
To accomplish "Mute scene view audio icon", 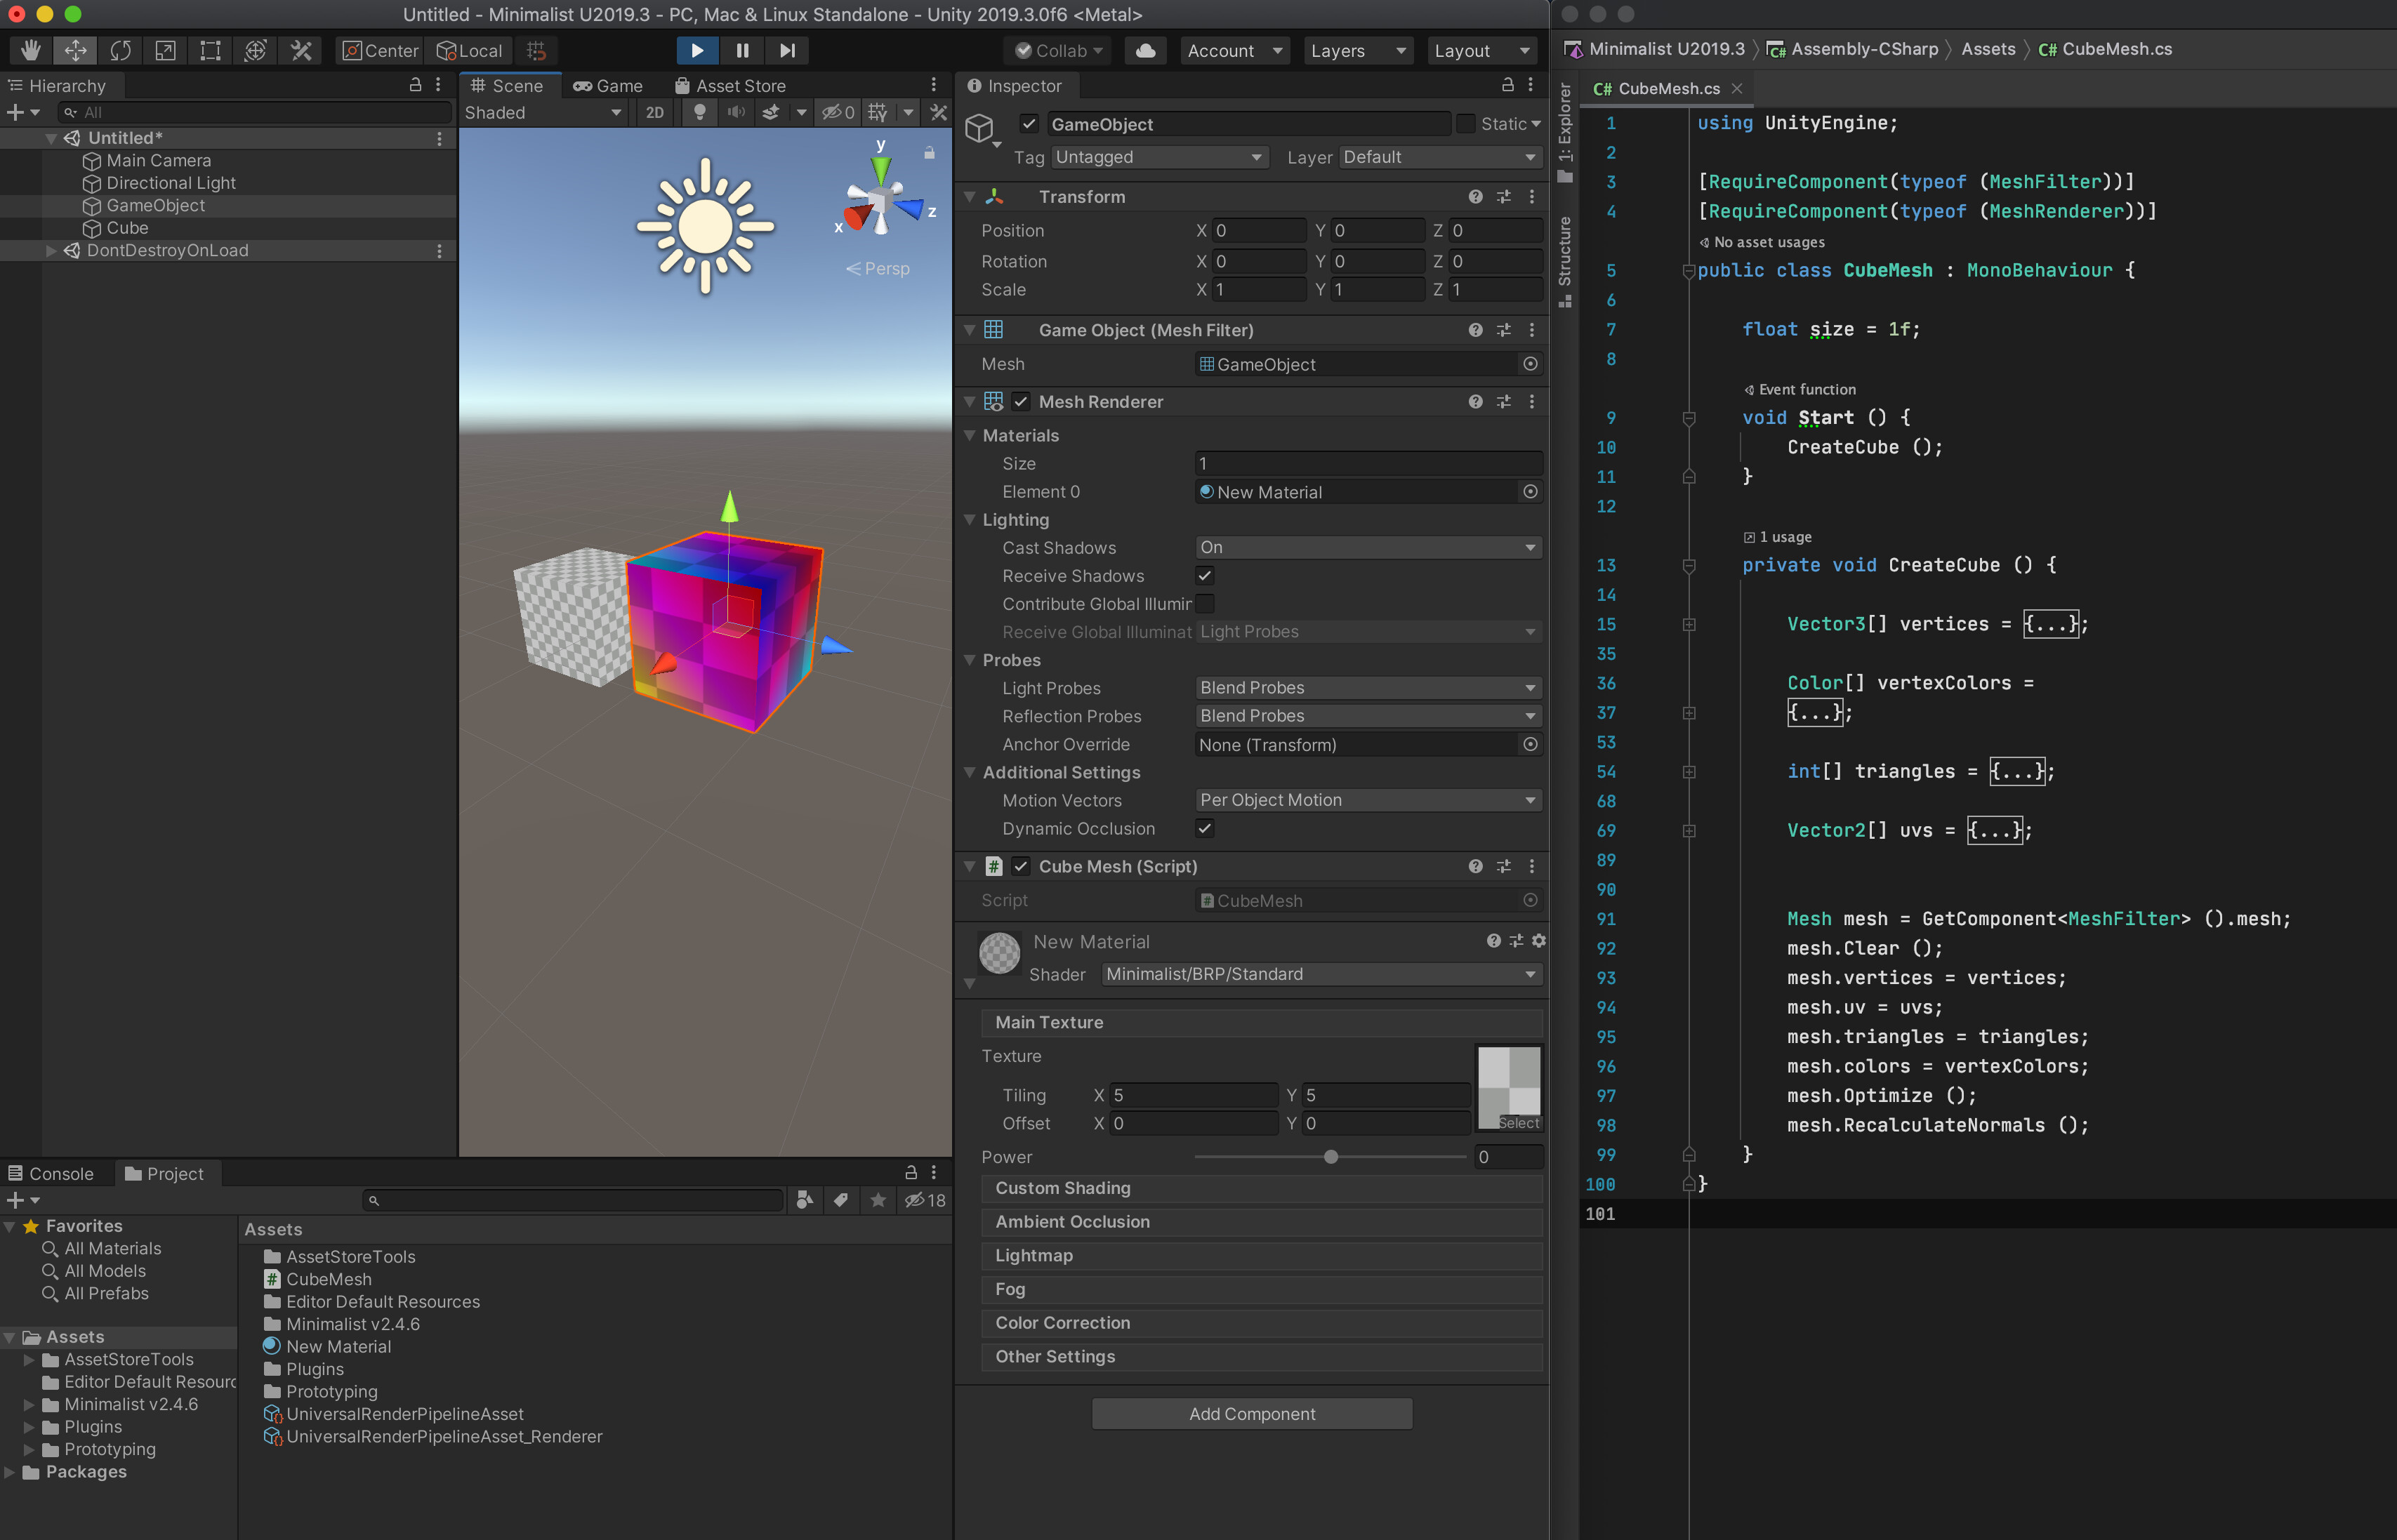I will click(x=736, y=112).
